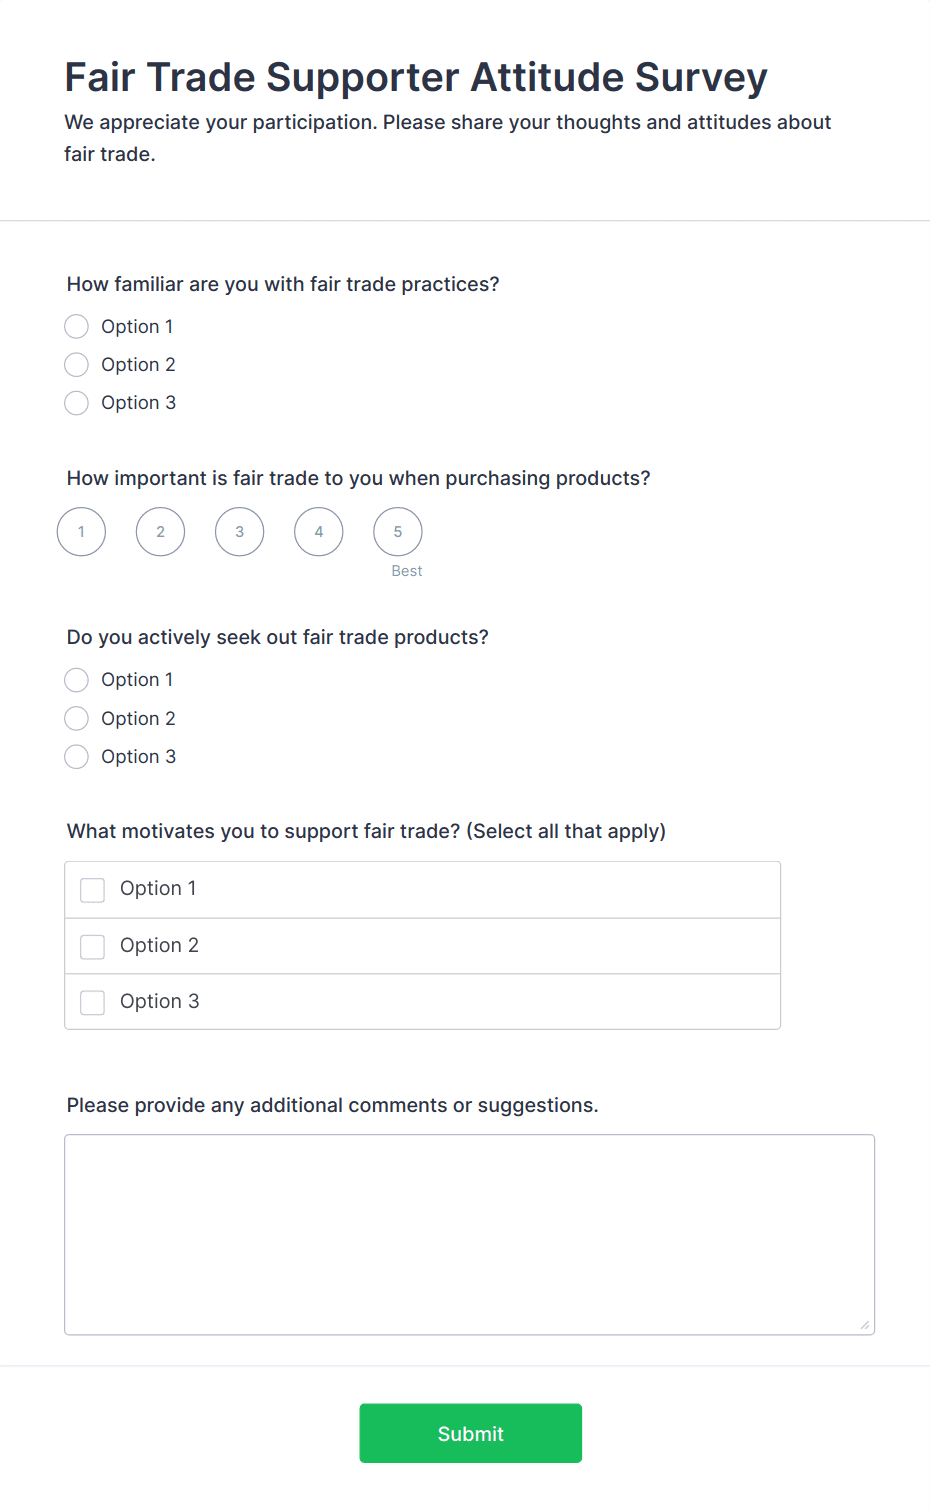Check Option 1 under motivation question
This screenshot has height=1512, width=930.
point(93,890)
